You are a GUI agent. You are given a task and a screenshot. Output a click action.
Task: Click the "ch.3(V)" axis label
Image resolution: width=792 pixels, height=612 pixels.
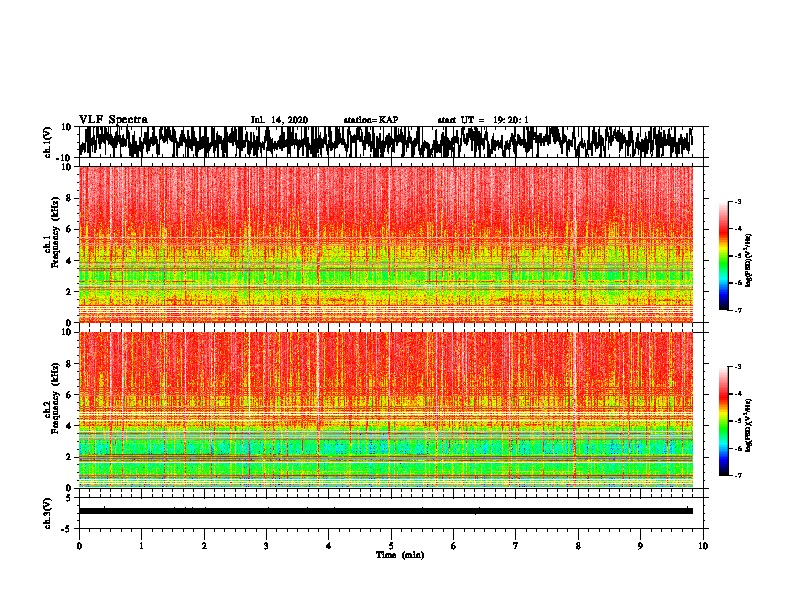click(x=48, y=513)
